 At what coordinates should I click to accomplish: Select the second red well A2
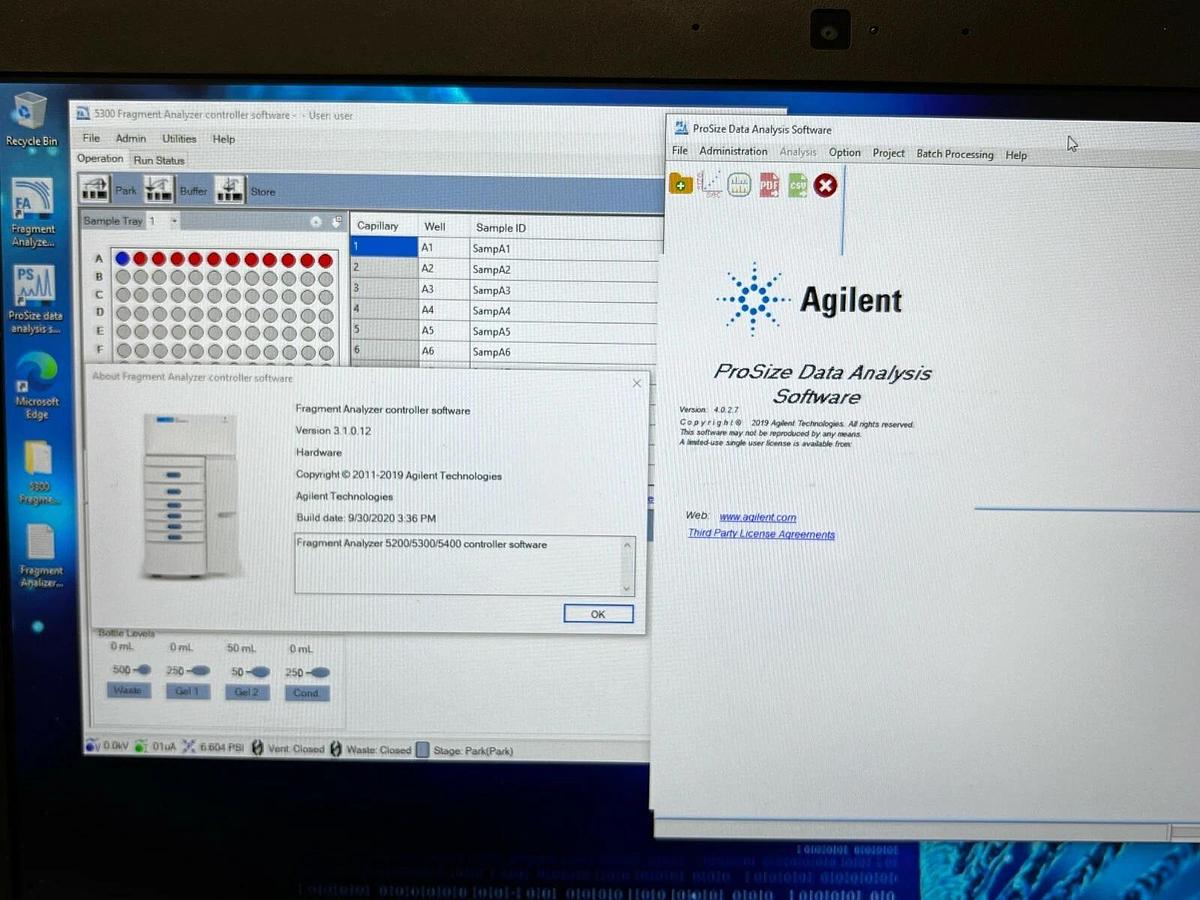click(x=140, y=258)
